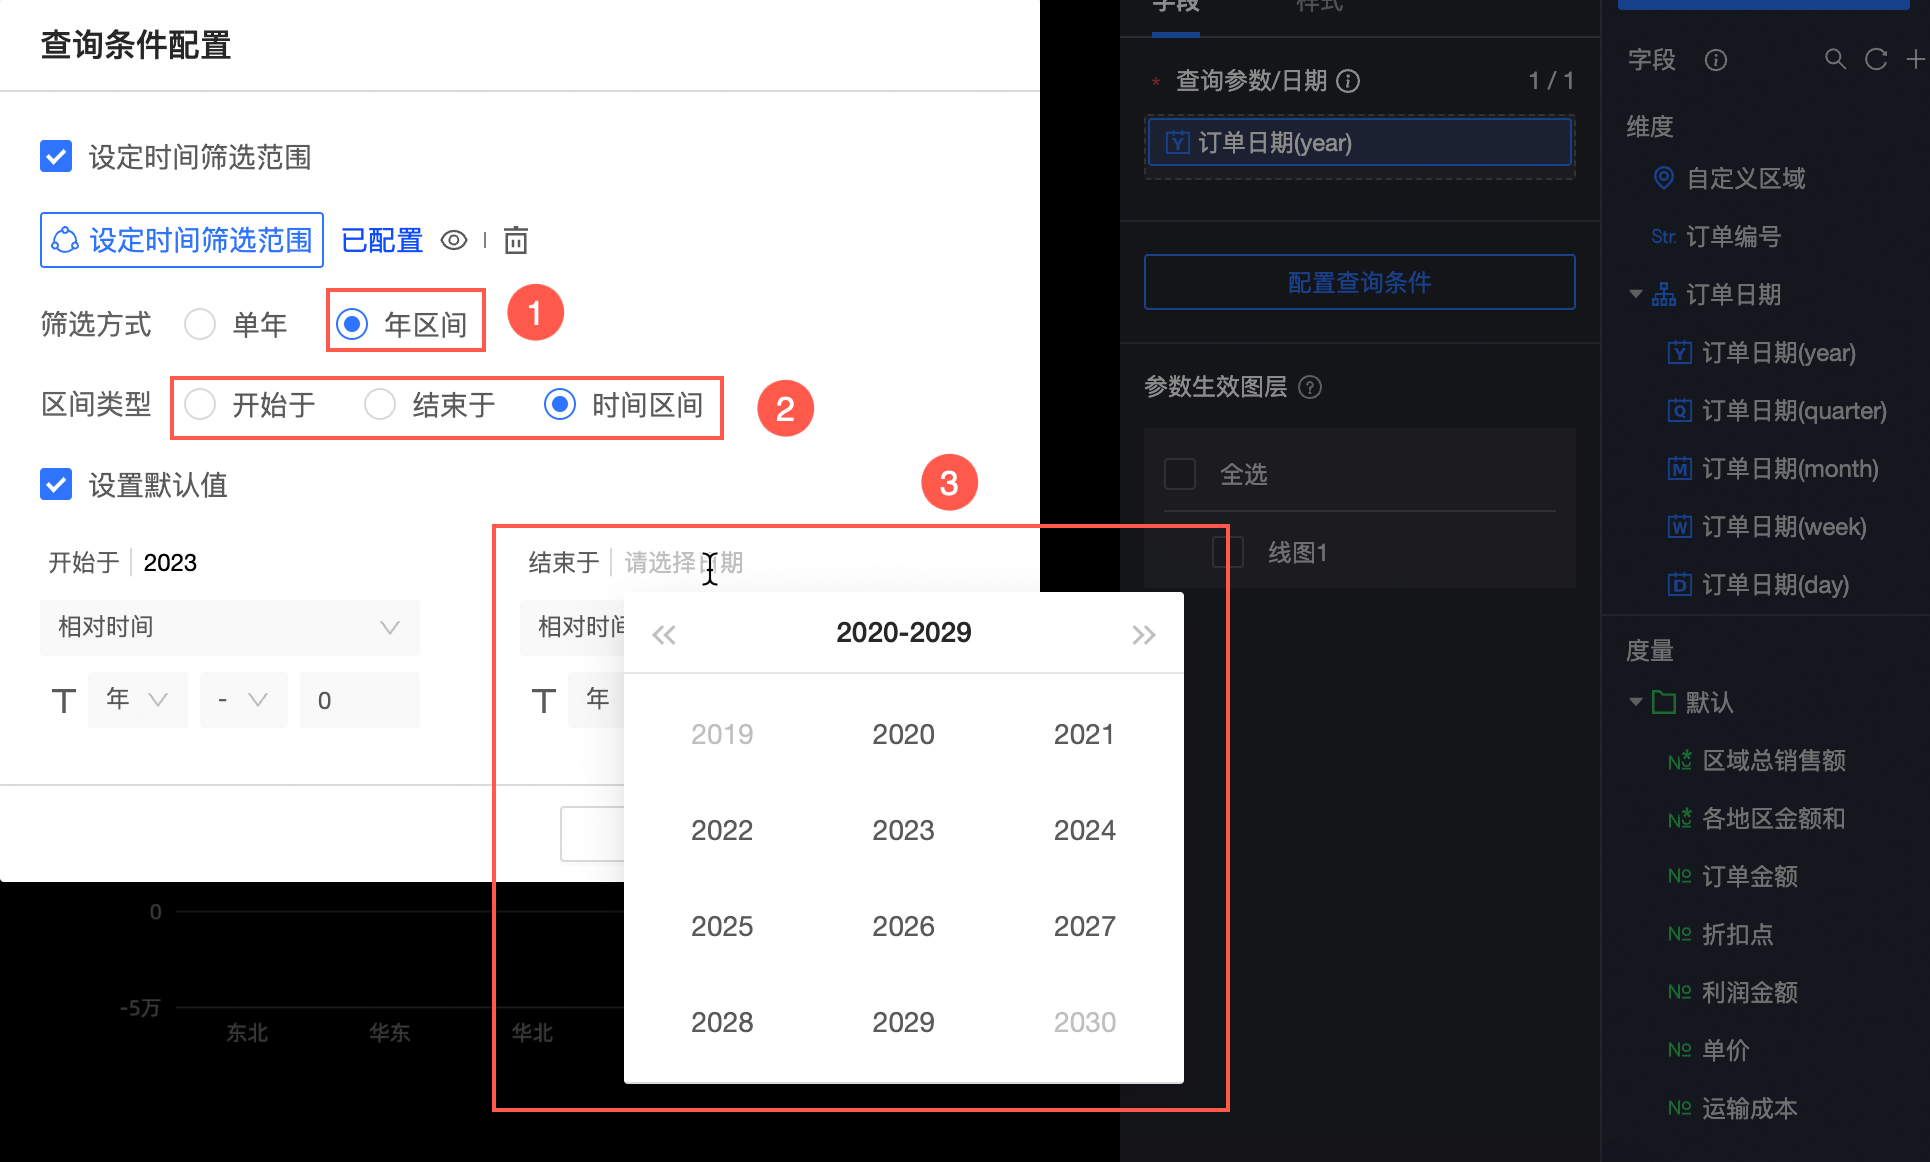Select the 开始于 interval type radio

[201, 405]
